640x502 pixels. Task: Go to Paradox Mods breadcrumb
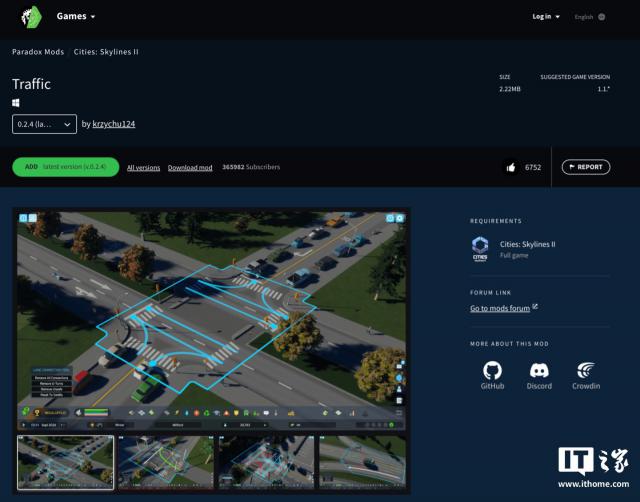pyautogui.click(x=38, y=51)
